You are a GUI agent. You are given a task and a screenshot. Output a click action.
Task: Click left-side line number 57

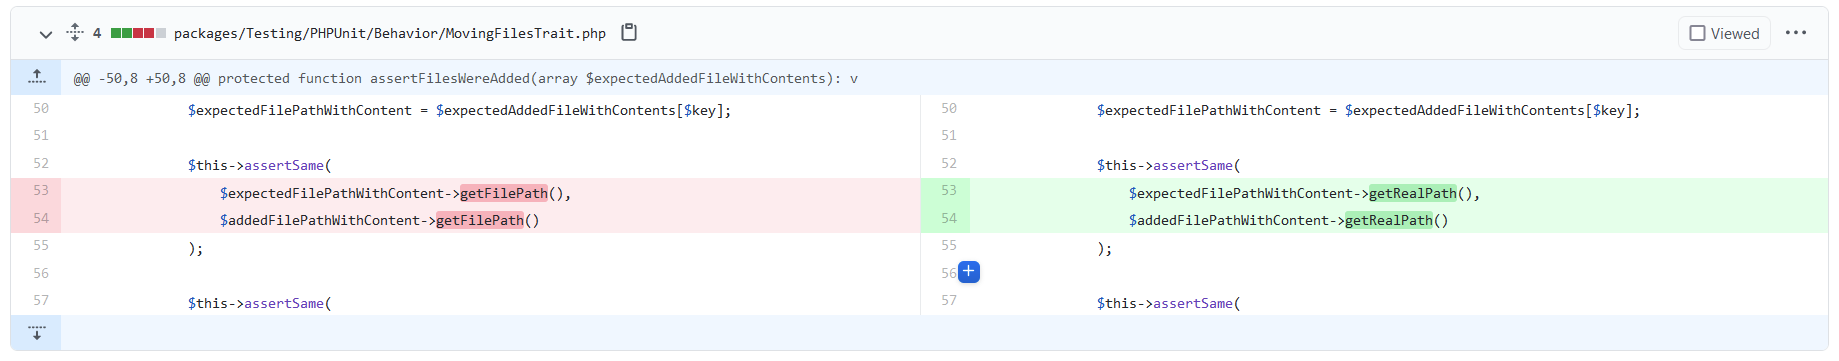click(40, 300)
